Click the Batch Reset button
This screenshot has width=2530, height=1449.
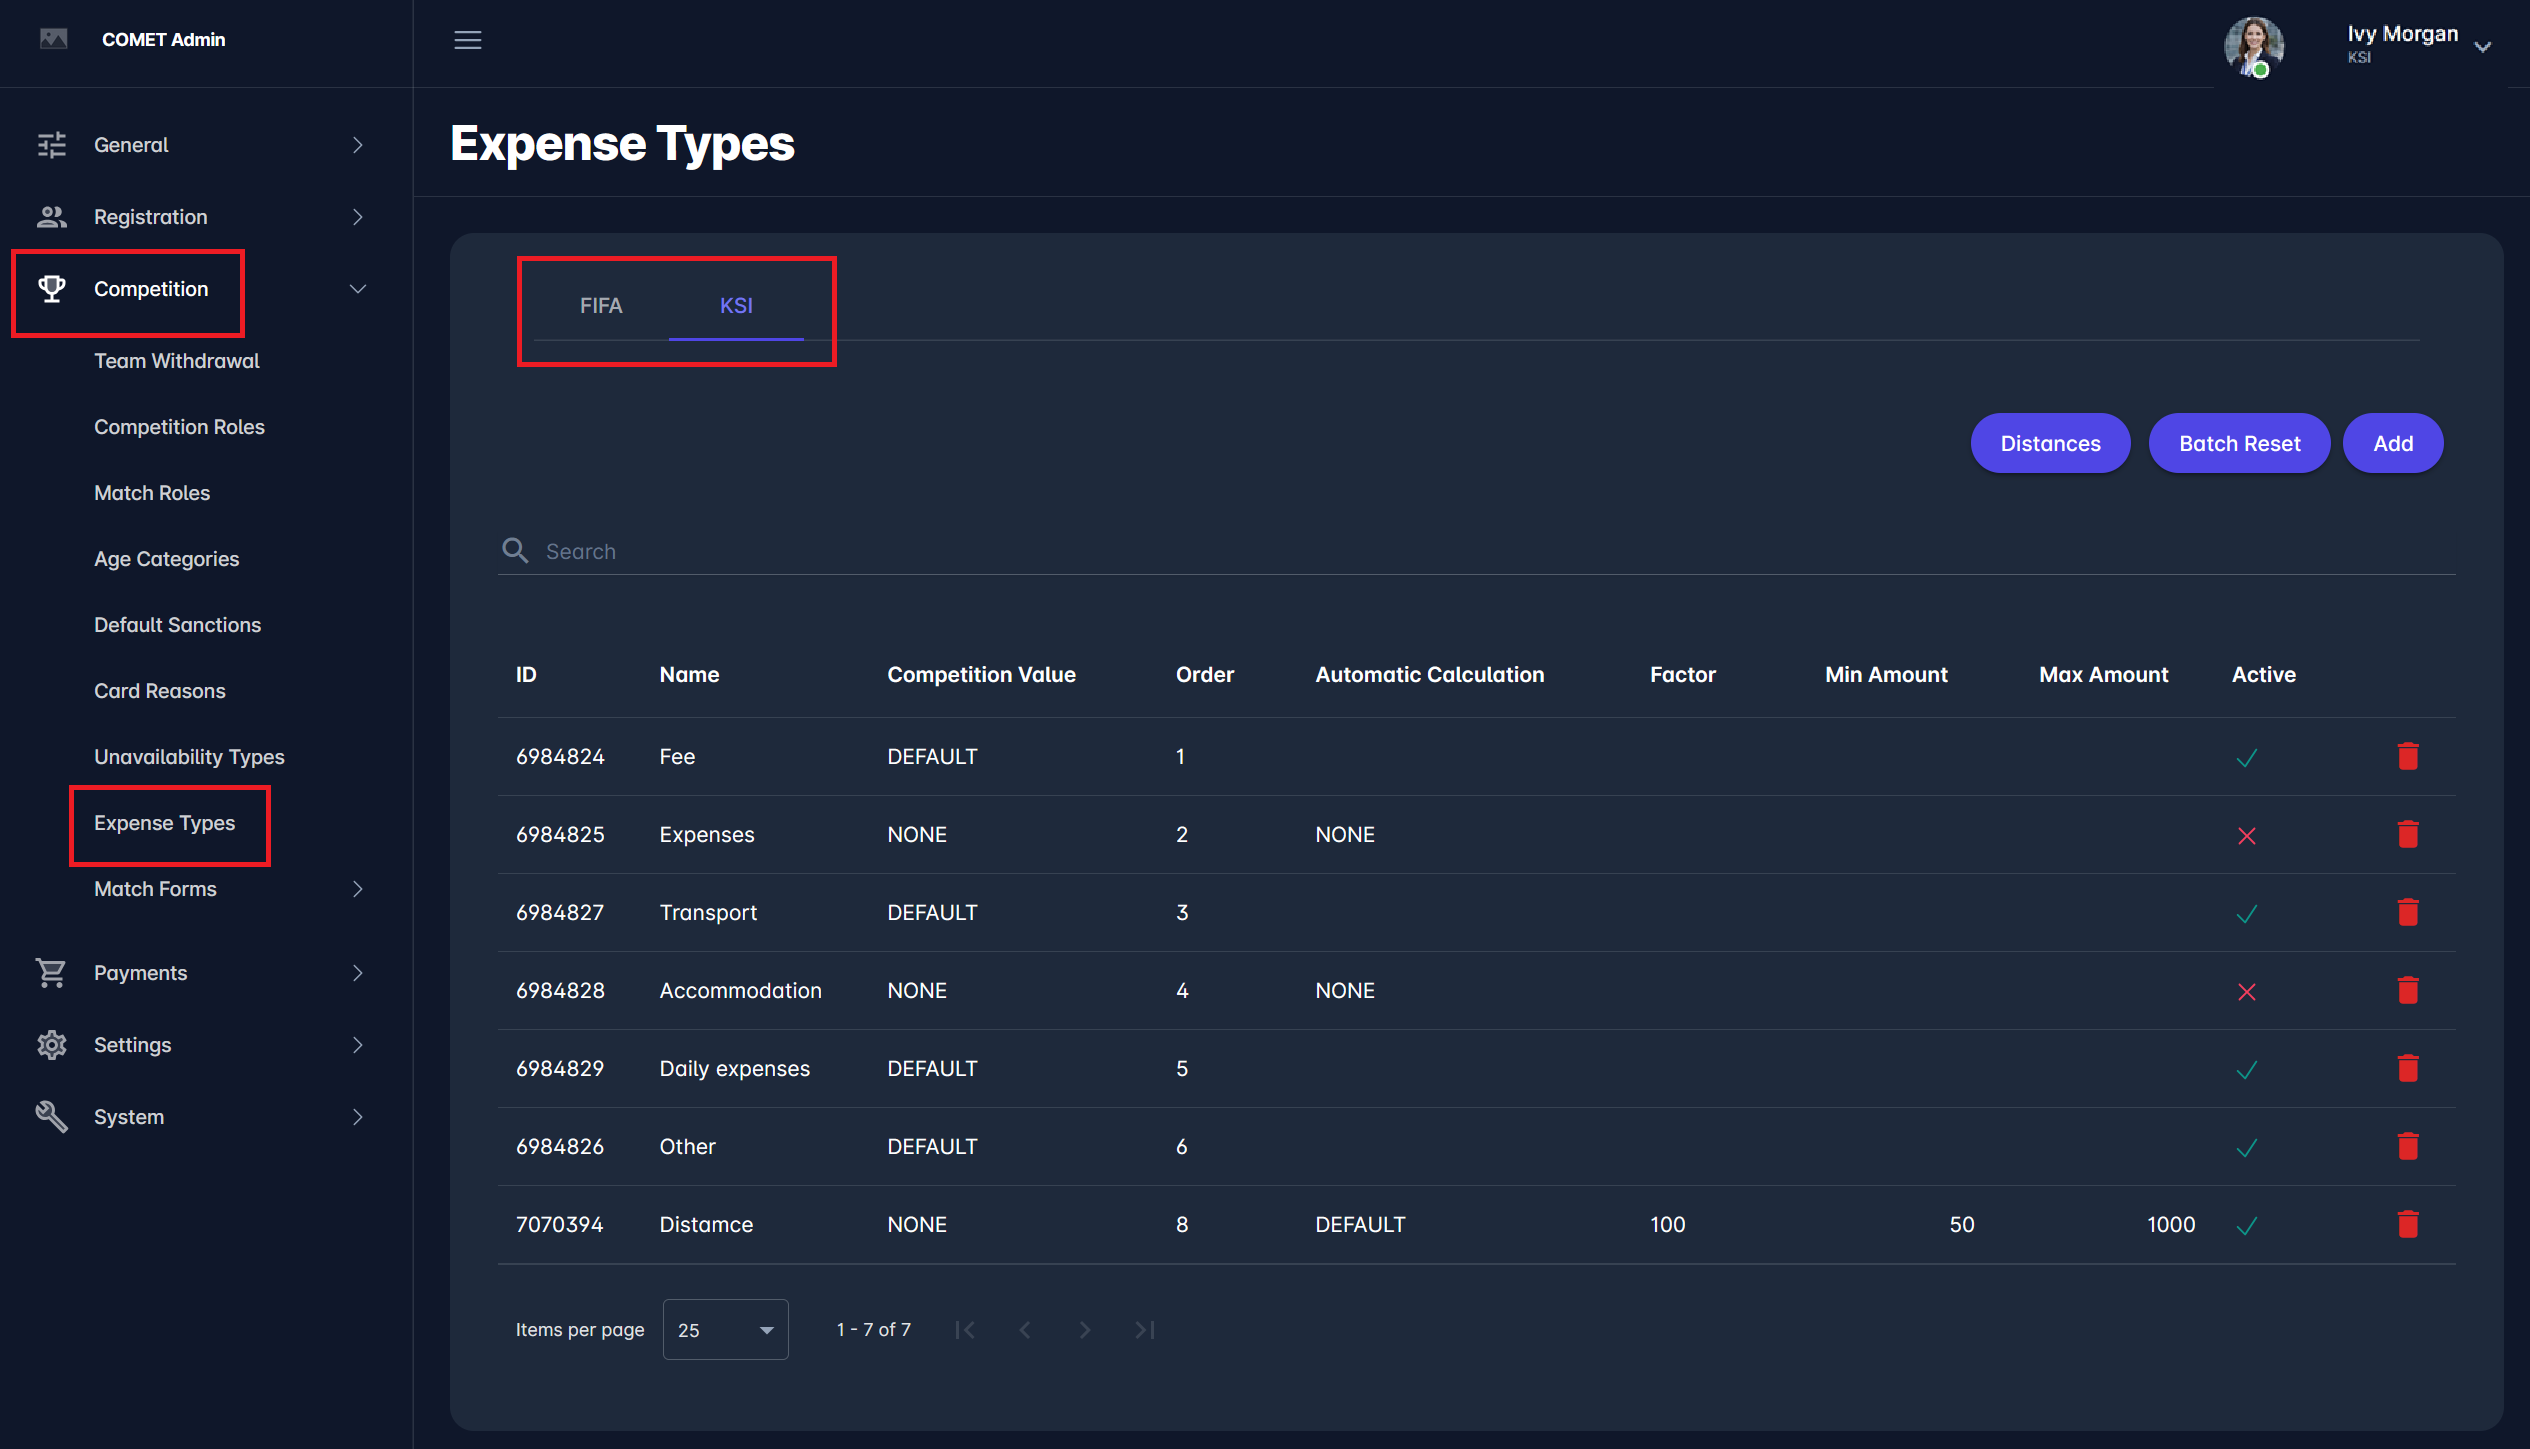tap(2239, 443)
